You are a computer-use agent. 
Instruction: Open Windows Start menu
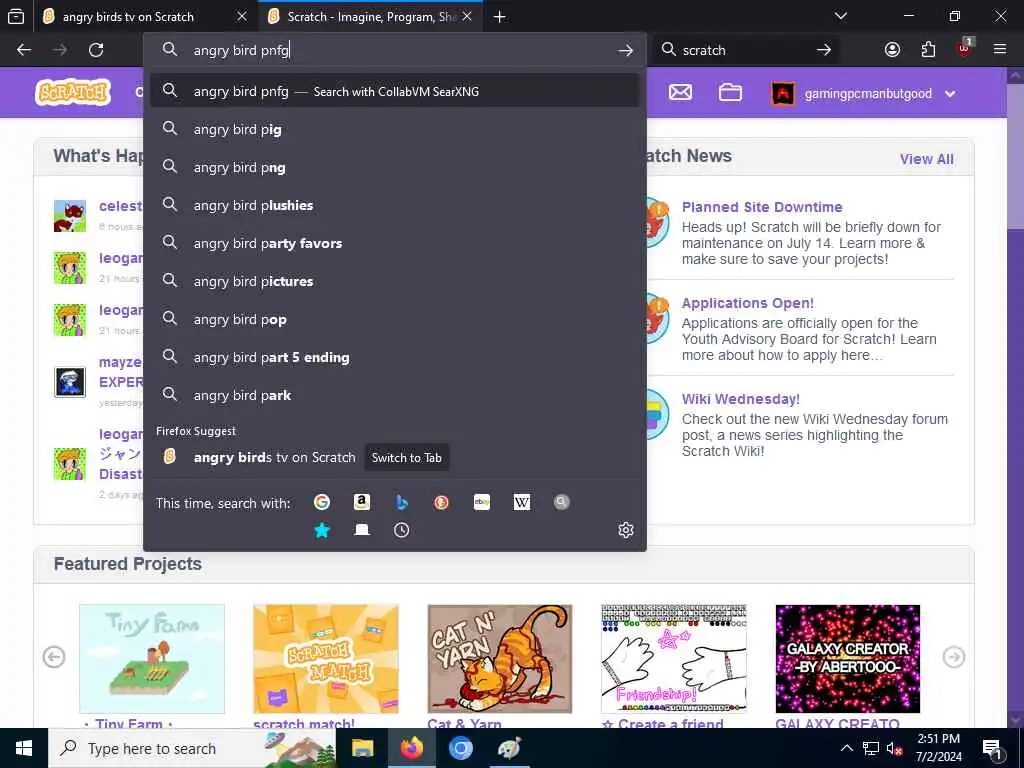coord(24,748)
